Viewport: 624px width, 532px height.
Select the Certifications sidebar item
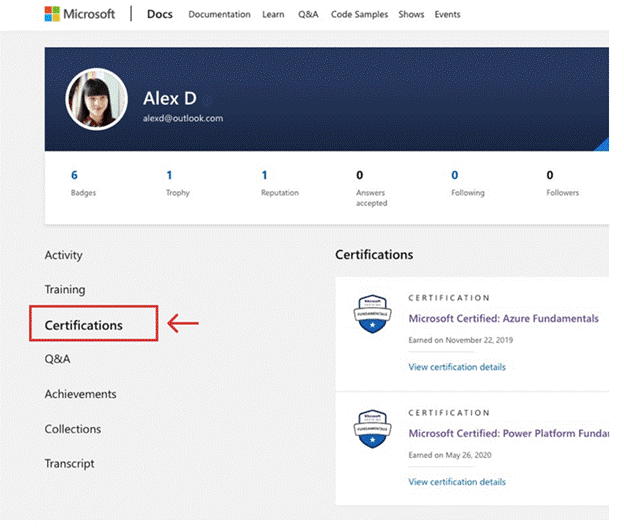(84, 325)
